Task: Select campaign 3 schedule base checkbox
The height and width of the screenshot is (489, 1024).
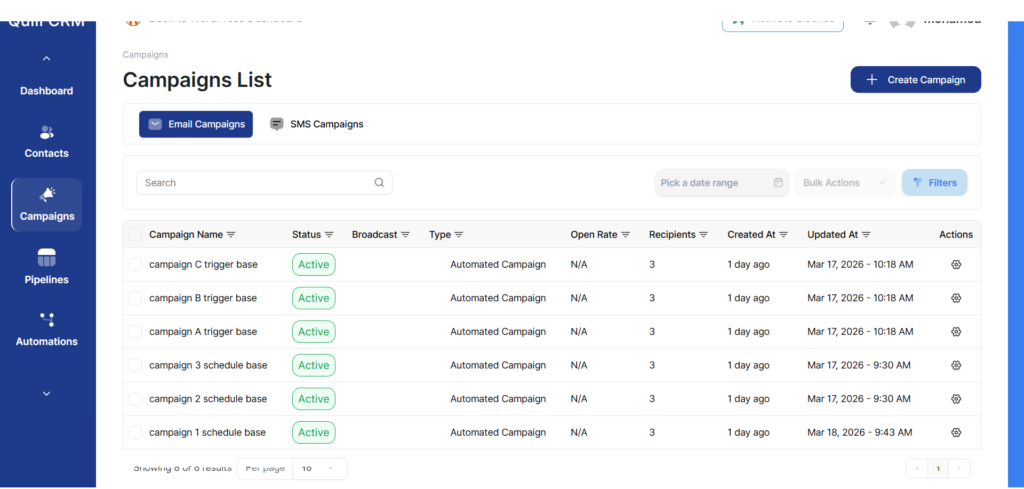Action: [x=135, y=365]
